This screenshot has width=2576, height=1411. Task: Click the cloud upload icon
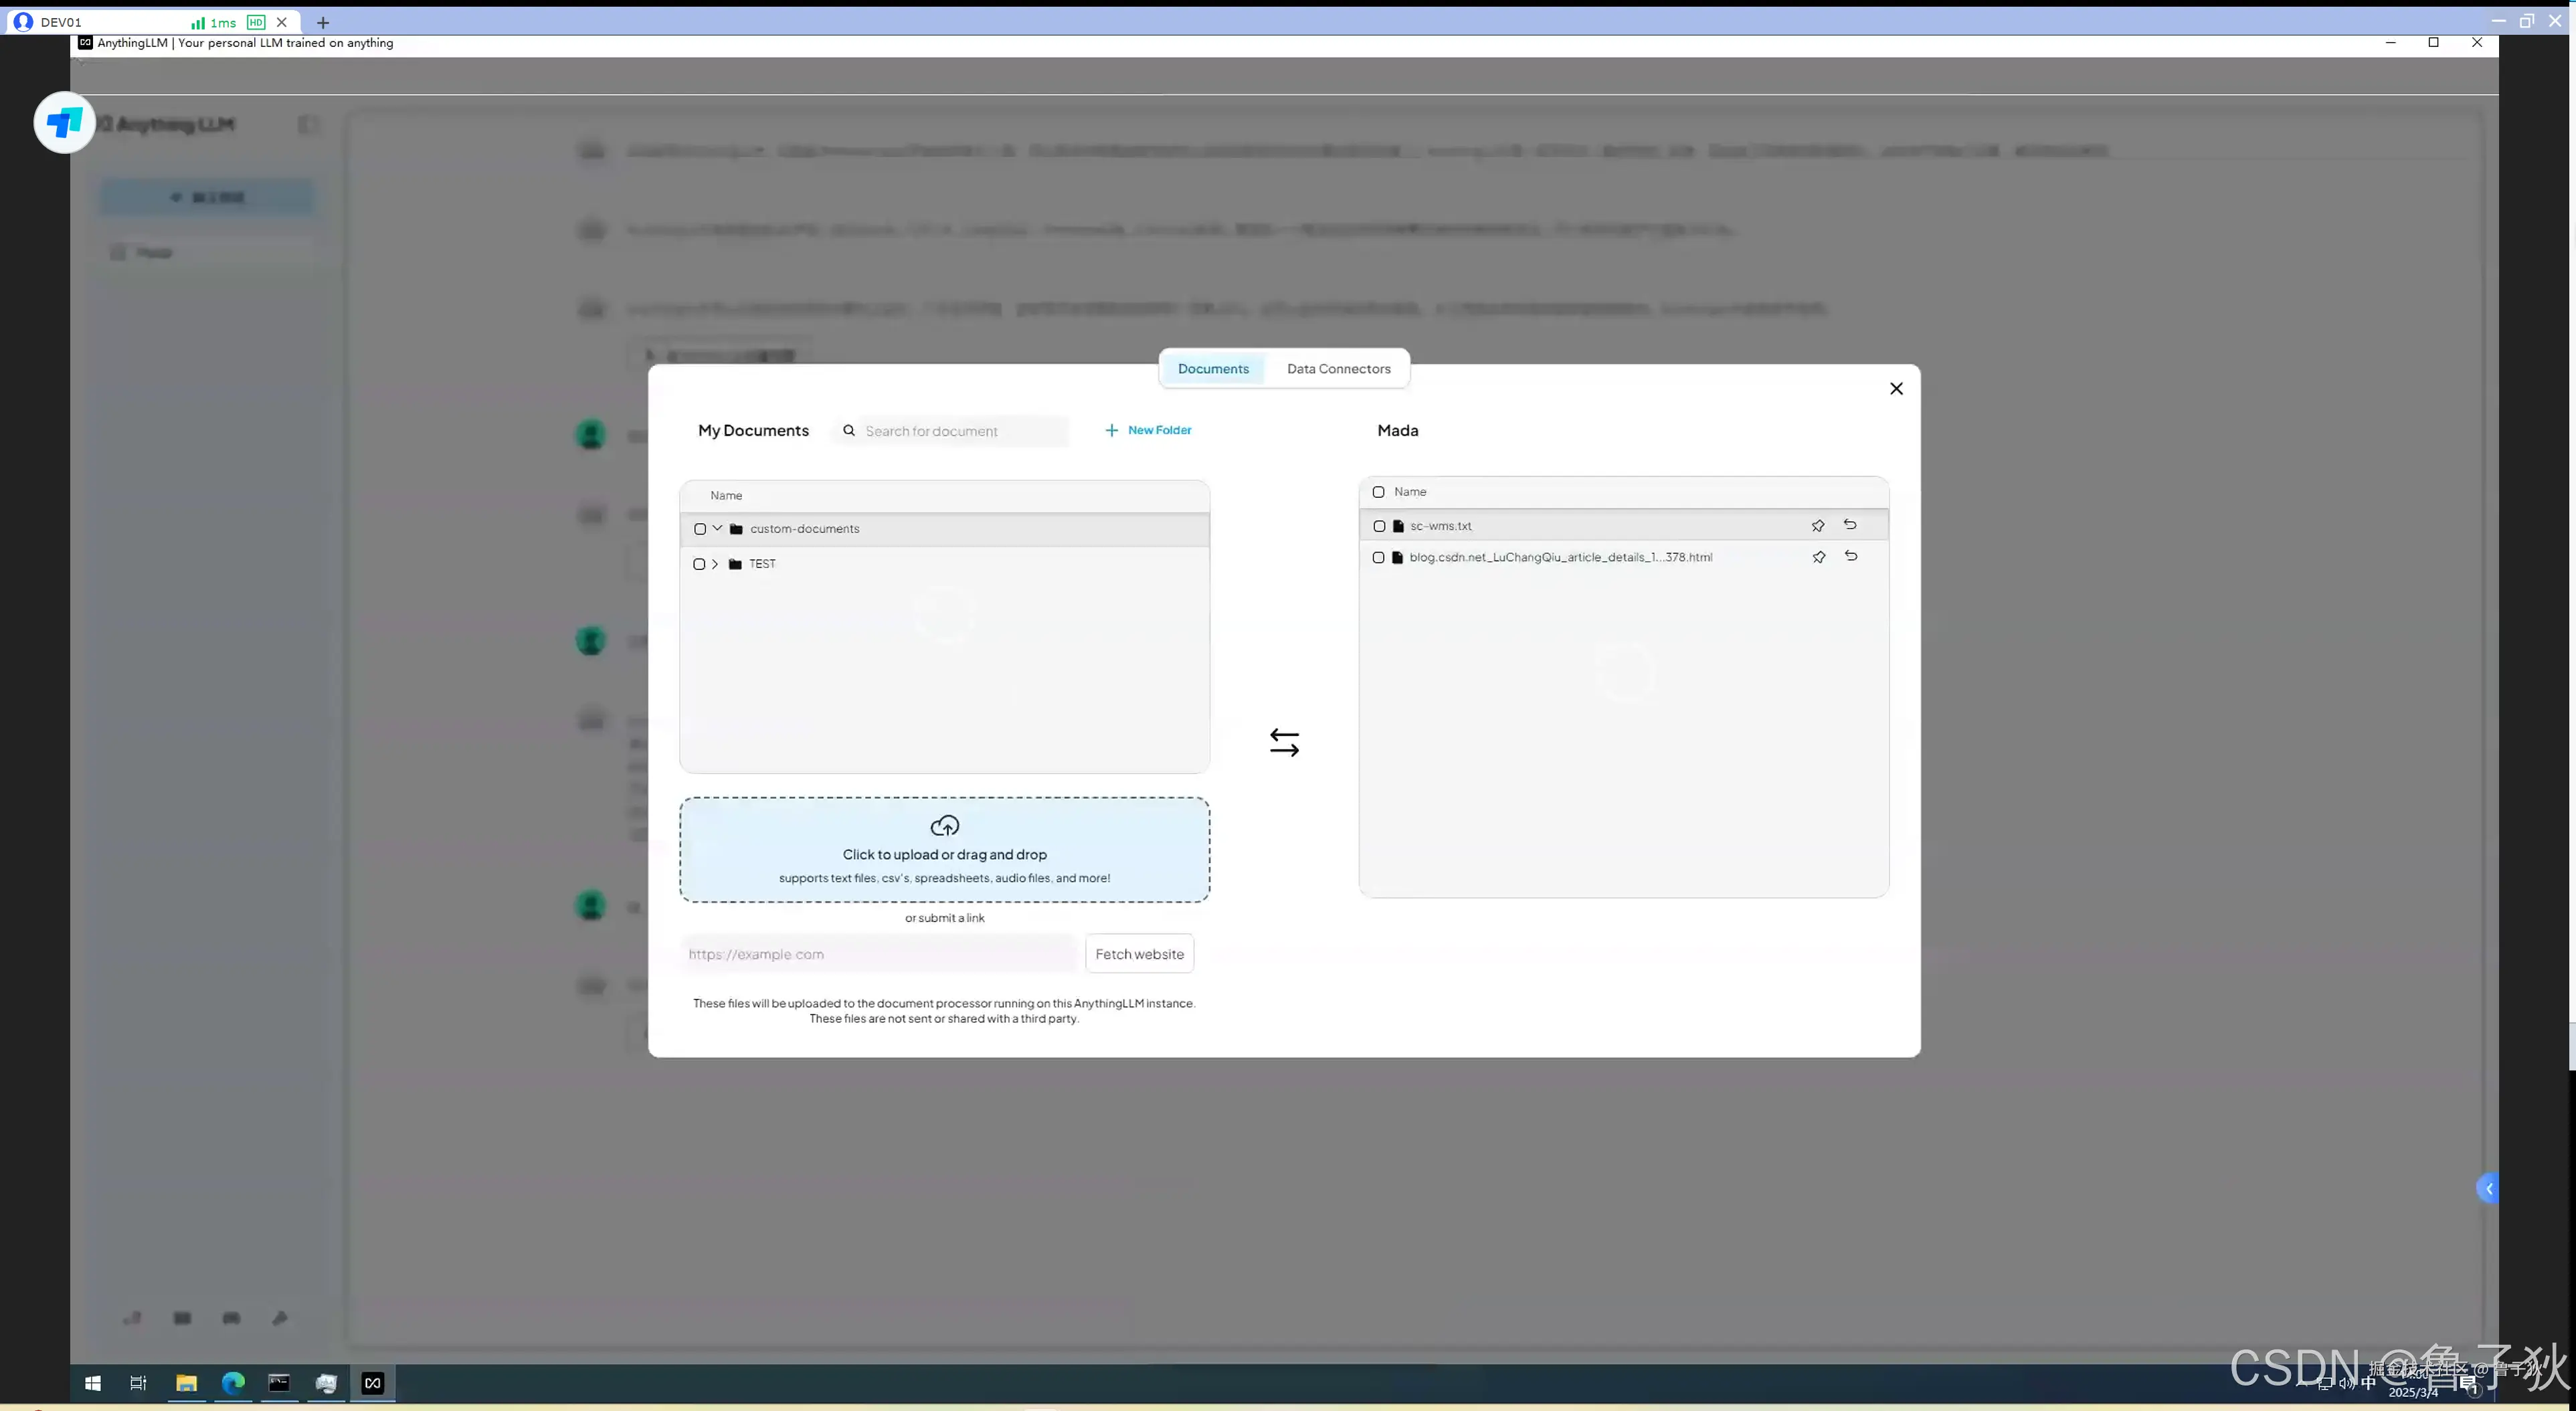point(944,826)
